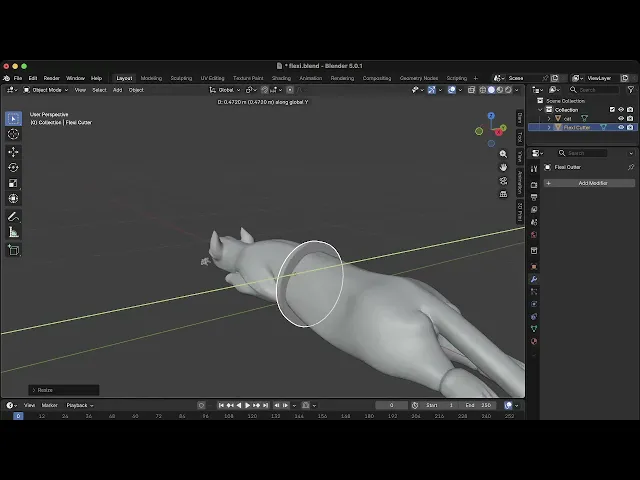
Task: Uncheck the Collection exclude checkbox
Action: tap(612, 109)
